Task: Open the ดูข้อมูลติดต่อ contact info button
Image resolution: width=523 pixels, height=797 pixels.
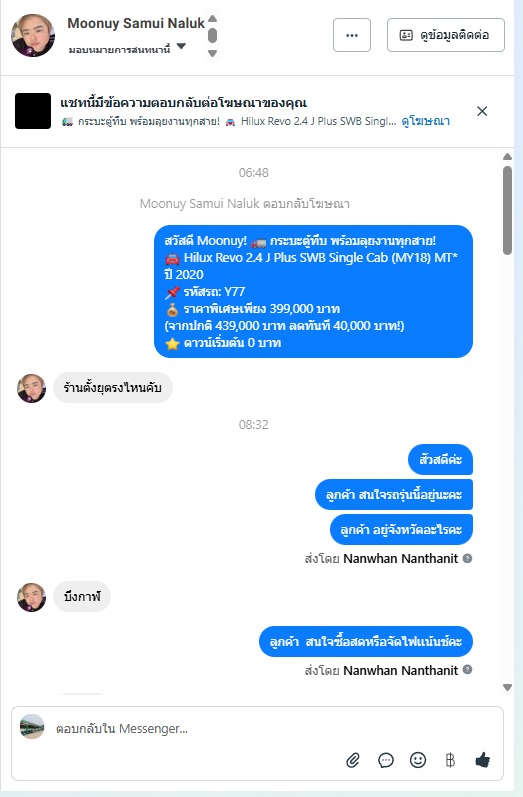Action: (x=446, y=35)
